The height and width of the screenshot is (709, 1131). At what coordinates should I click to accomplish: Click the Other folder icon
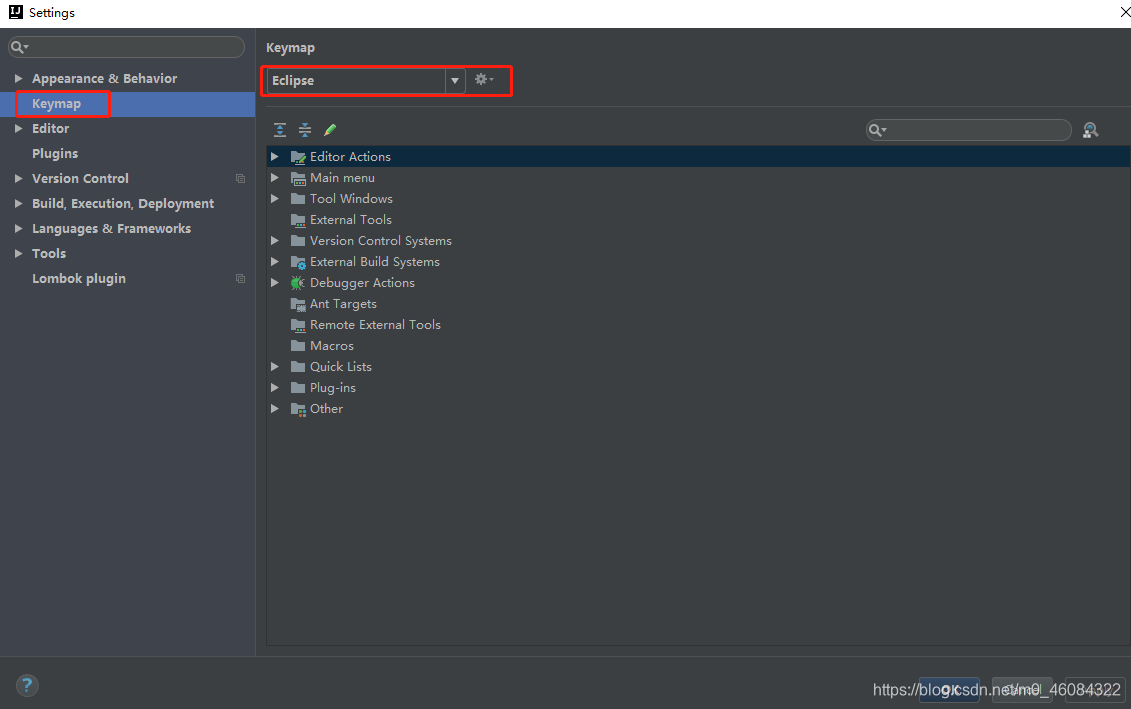(298, 409)
